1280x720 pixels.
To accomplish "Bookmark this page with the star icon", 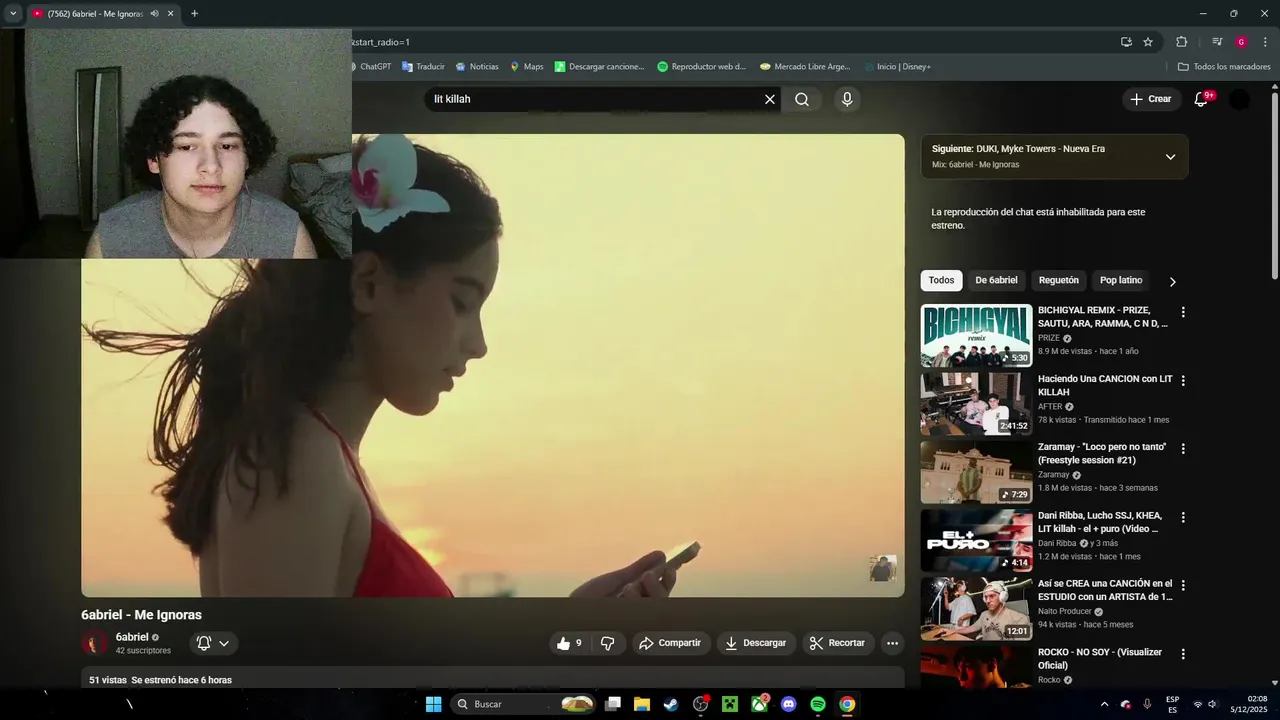I will coord(1148,42).
